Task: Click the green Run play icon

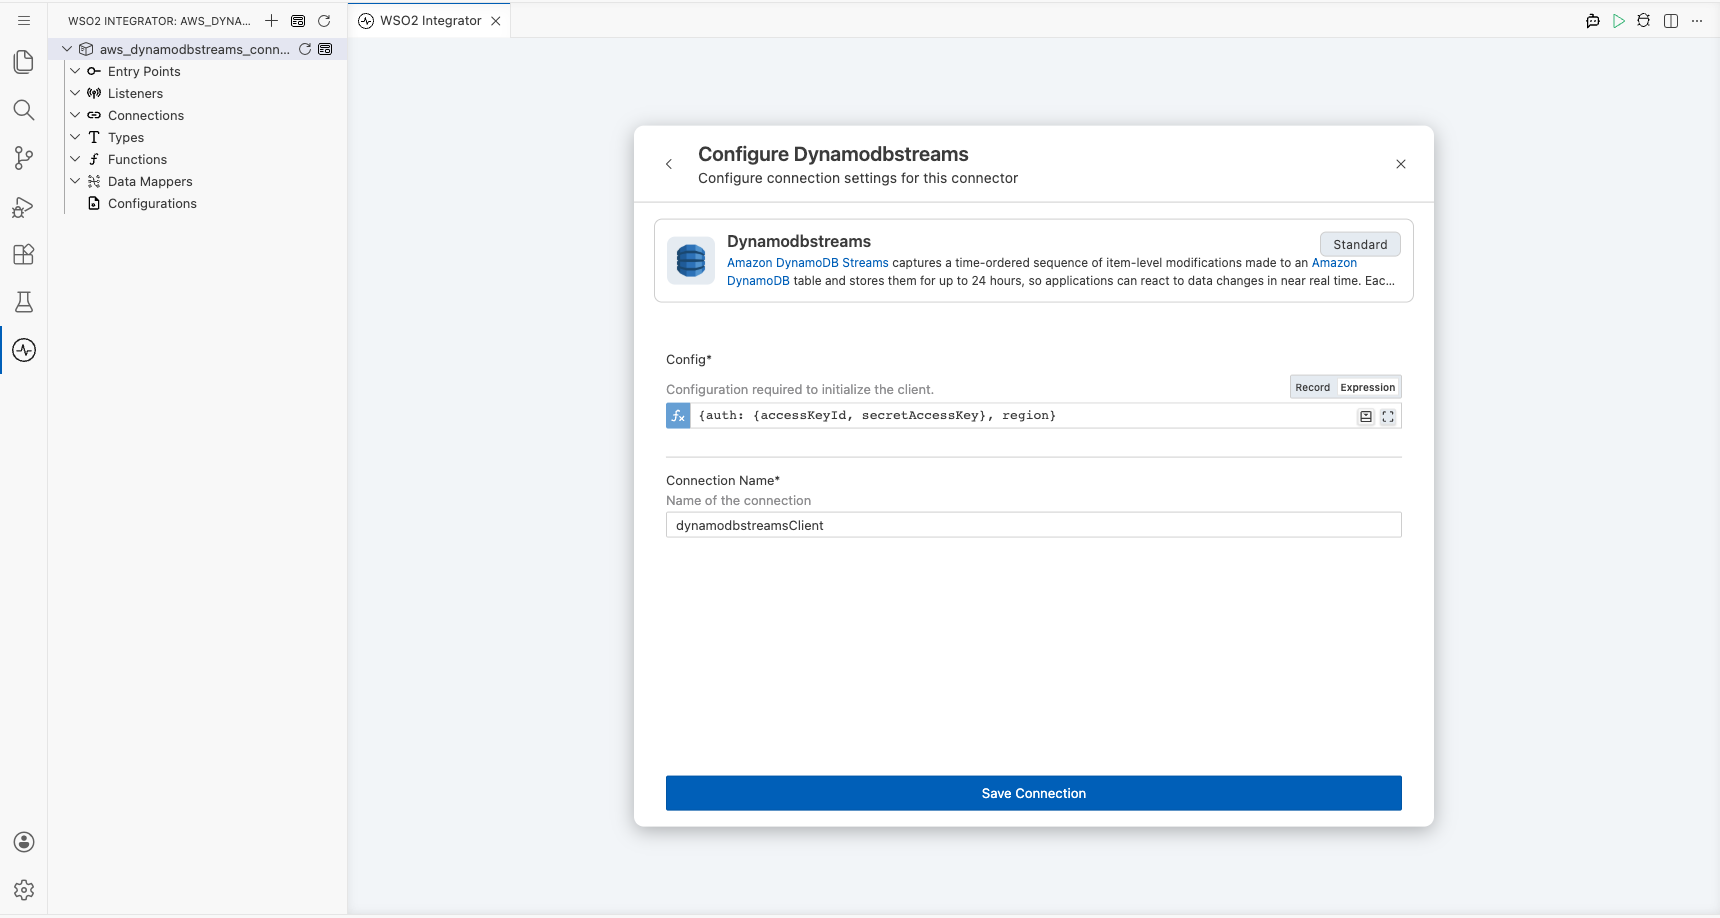Action: (x=1619, y=21)
